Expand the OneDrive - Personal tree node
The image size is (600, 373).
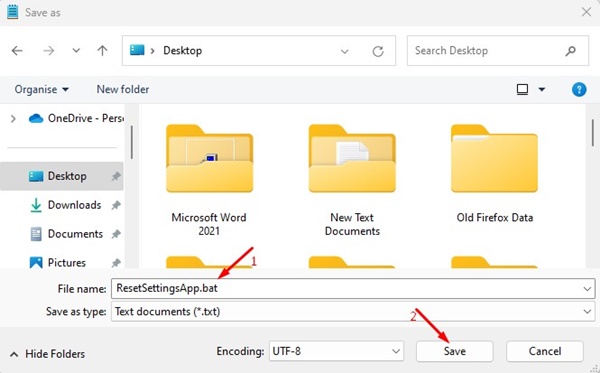tap(13, 119)
